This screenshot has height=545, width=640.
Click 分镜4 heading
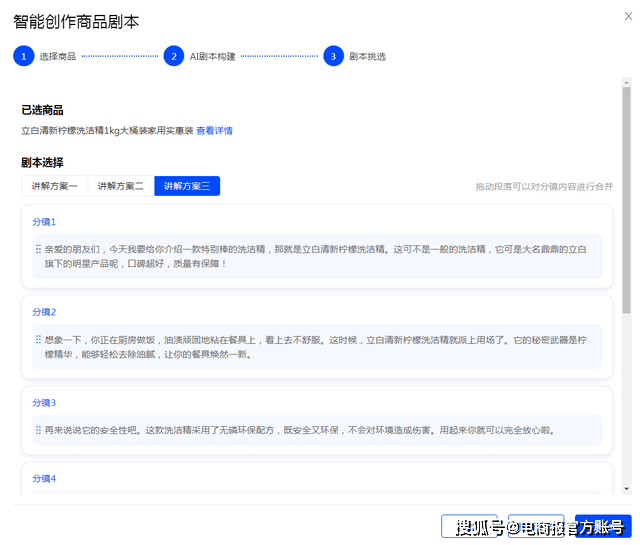tap(44, 478)
